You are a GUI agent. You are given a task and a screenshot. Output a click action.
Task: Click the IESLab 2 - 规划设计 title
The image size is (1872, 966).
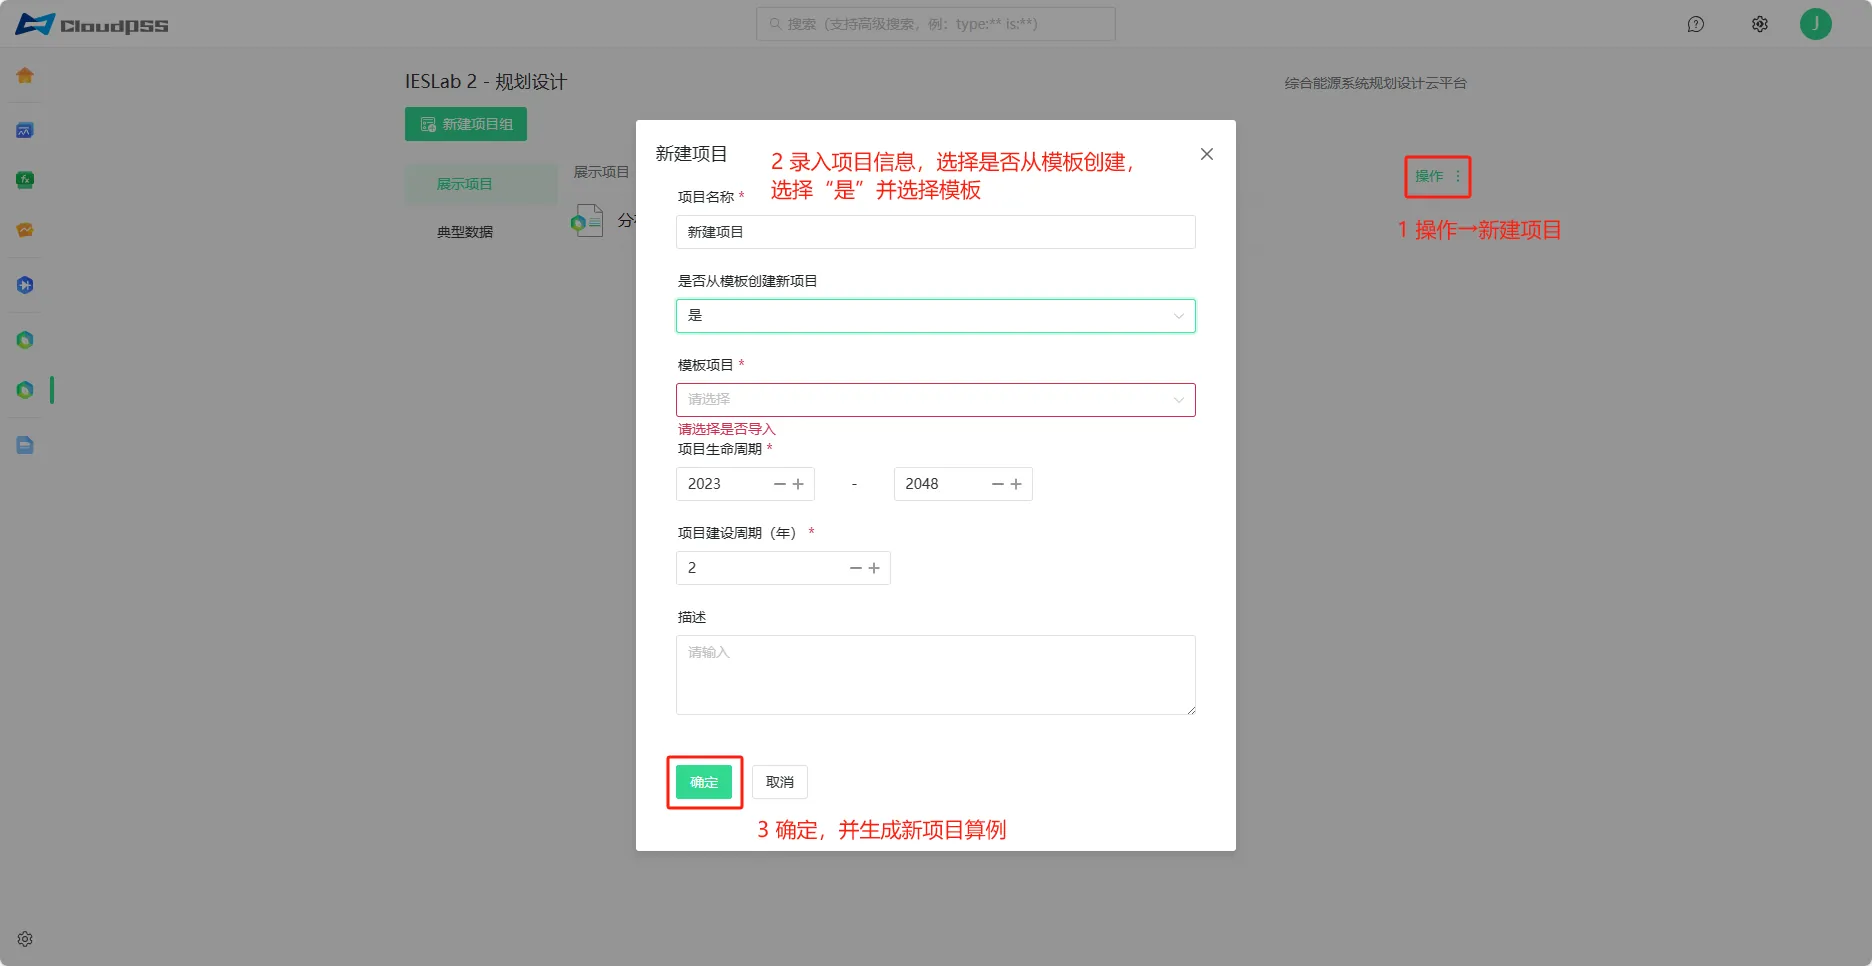point(486,82)
